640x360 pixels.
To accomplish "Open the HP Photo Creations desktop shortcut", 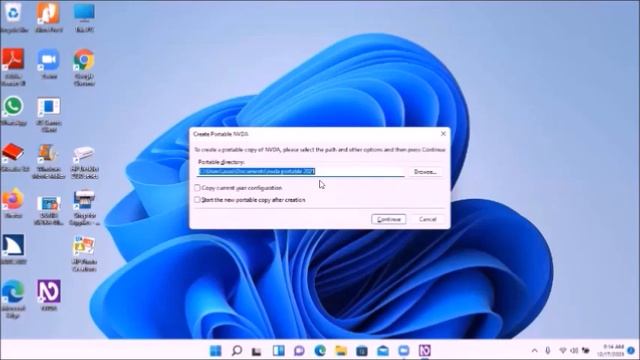I will coord(84,253).
